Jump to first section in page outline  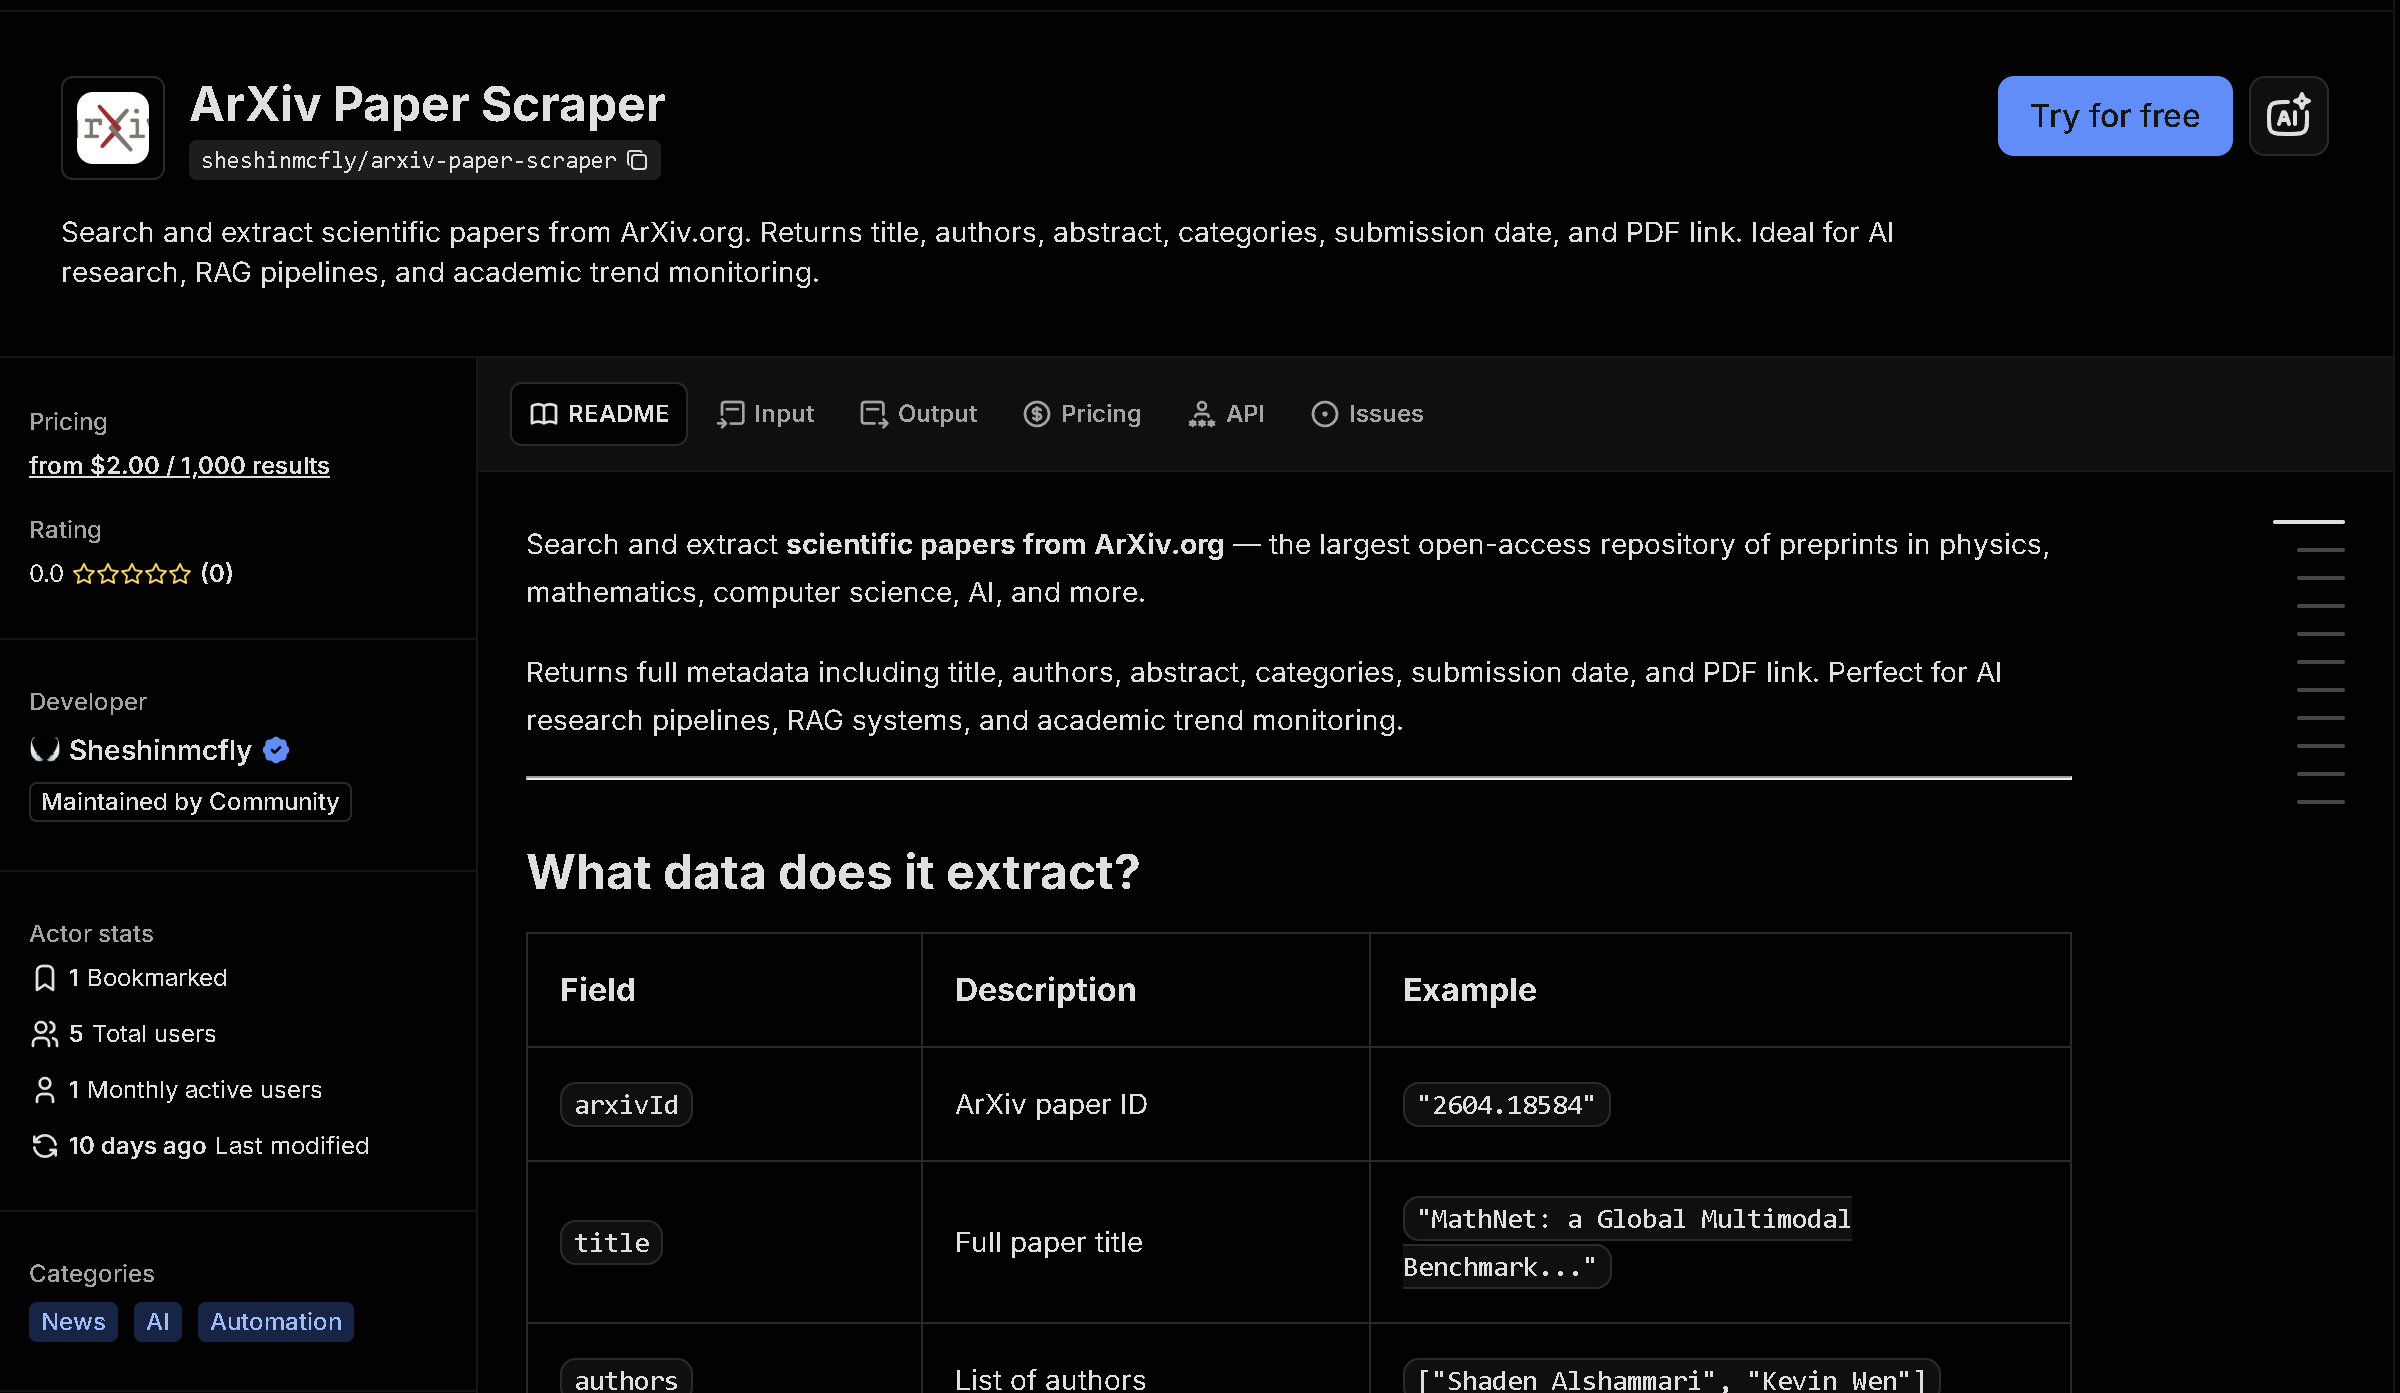click(x=2308, y=522)
